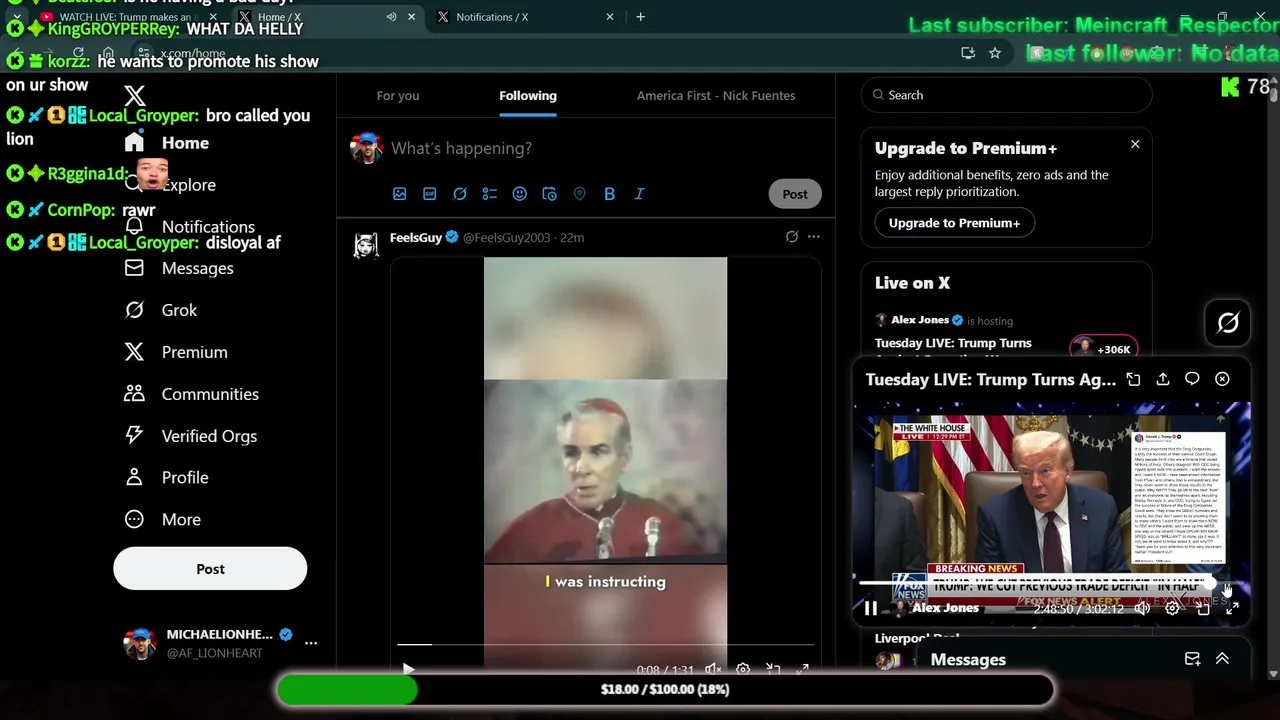Mute the Alex Jones stream volume
The width and height of the screenshot is (1280, 720).
(1142, 608)
